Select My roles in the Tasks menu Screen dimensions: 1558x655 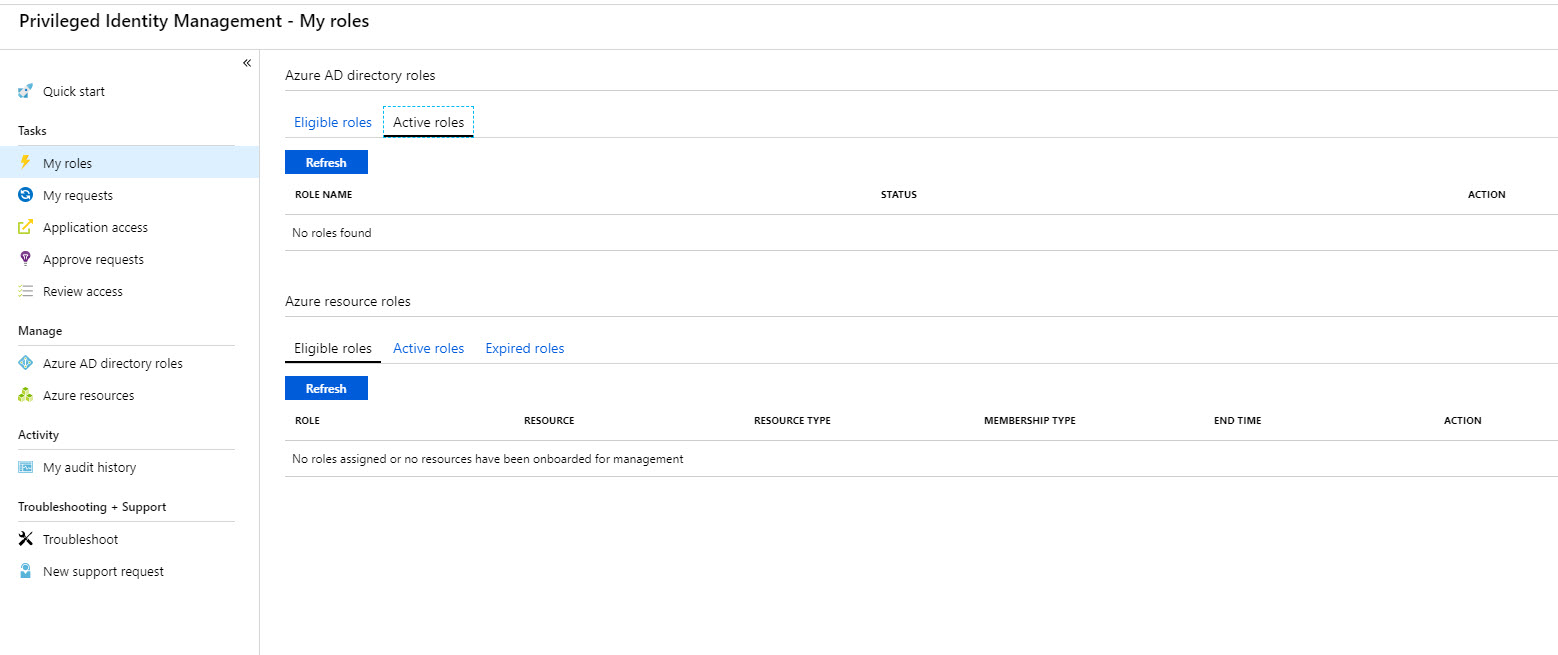click(130, 163)
